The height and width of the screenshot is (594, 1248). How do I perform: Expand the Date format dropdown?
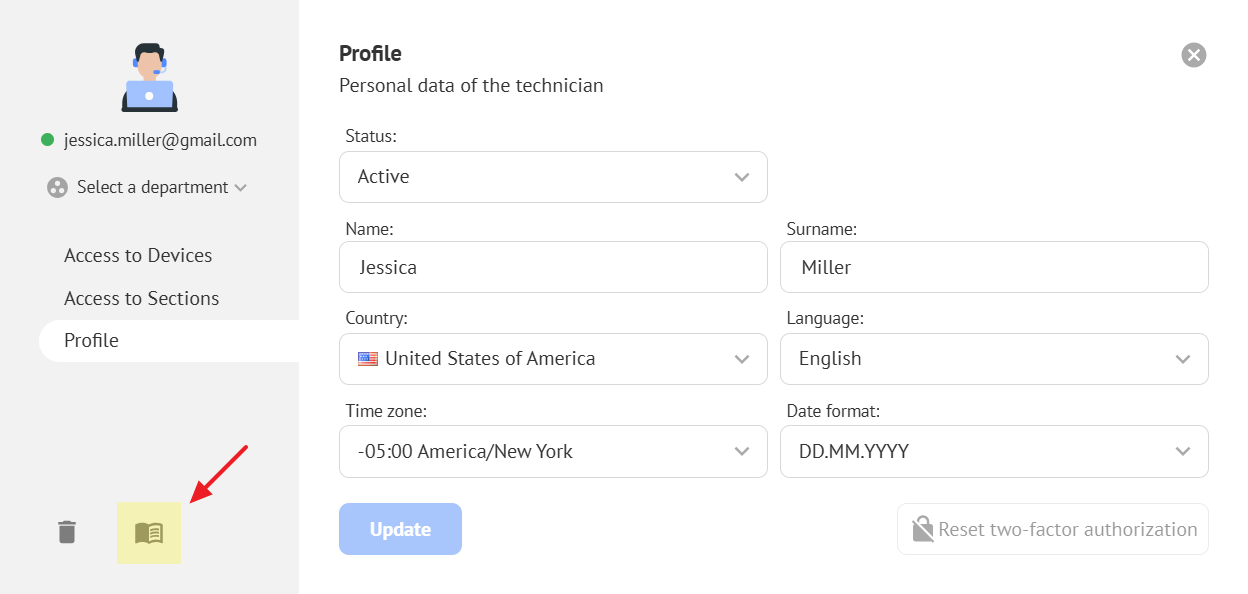[x=994, y=452]
